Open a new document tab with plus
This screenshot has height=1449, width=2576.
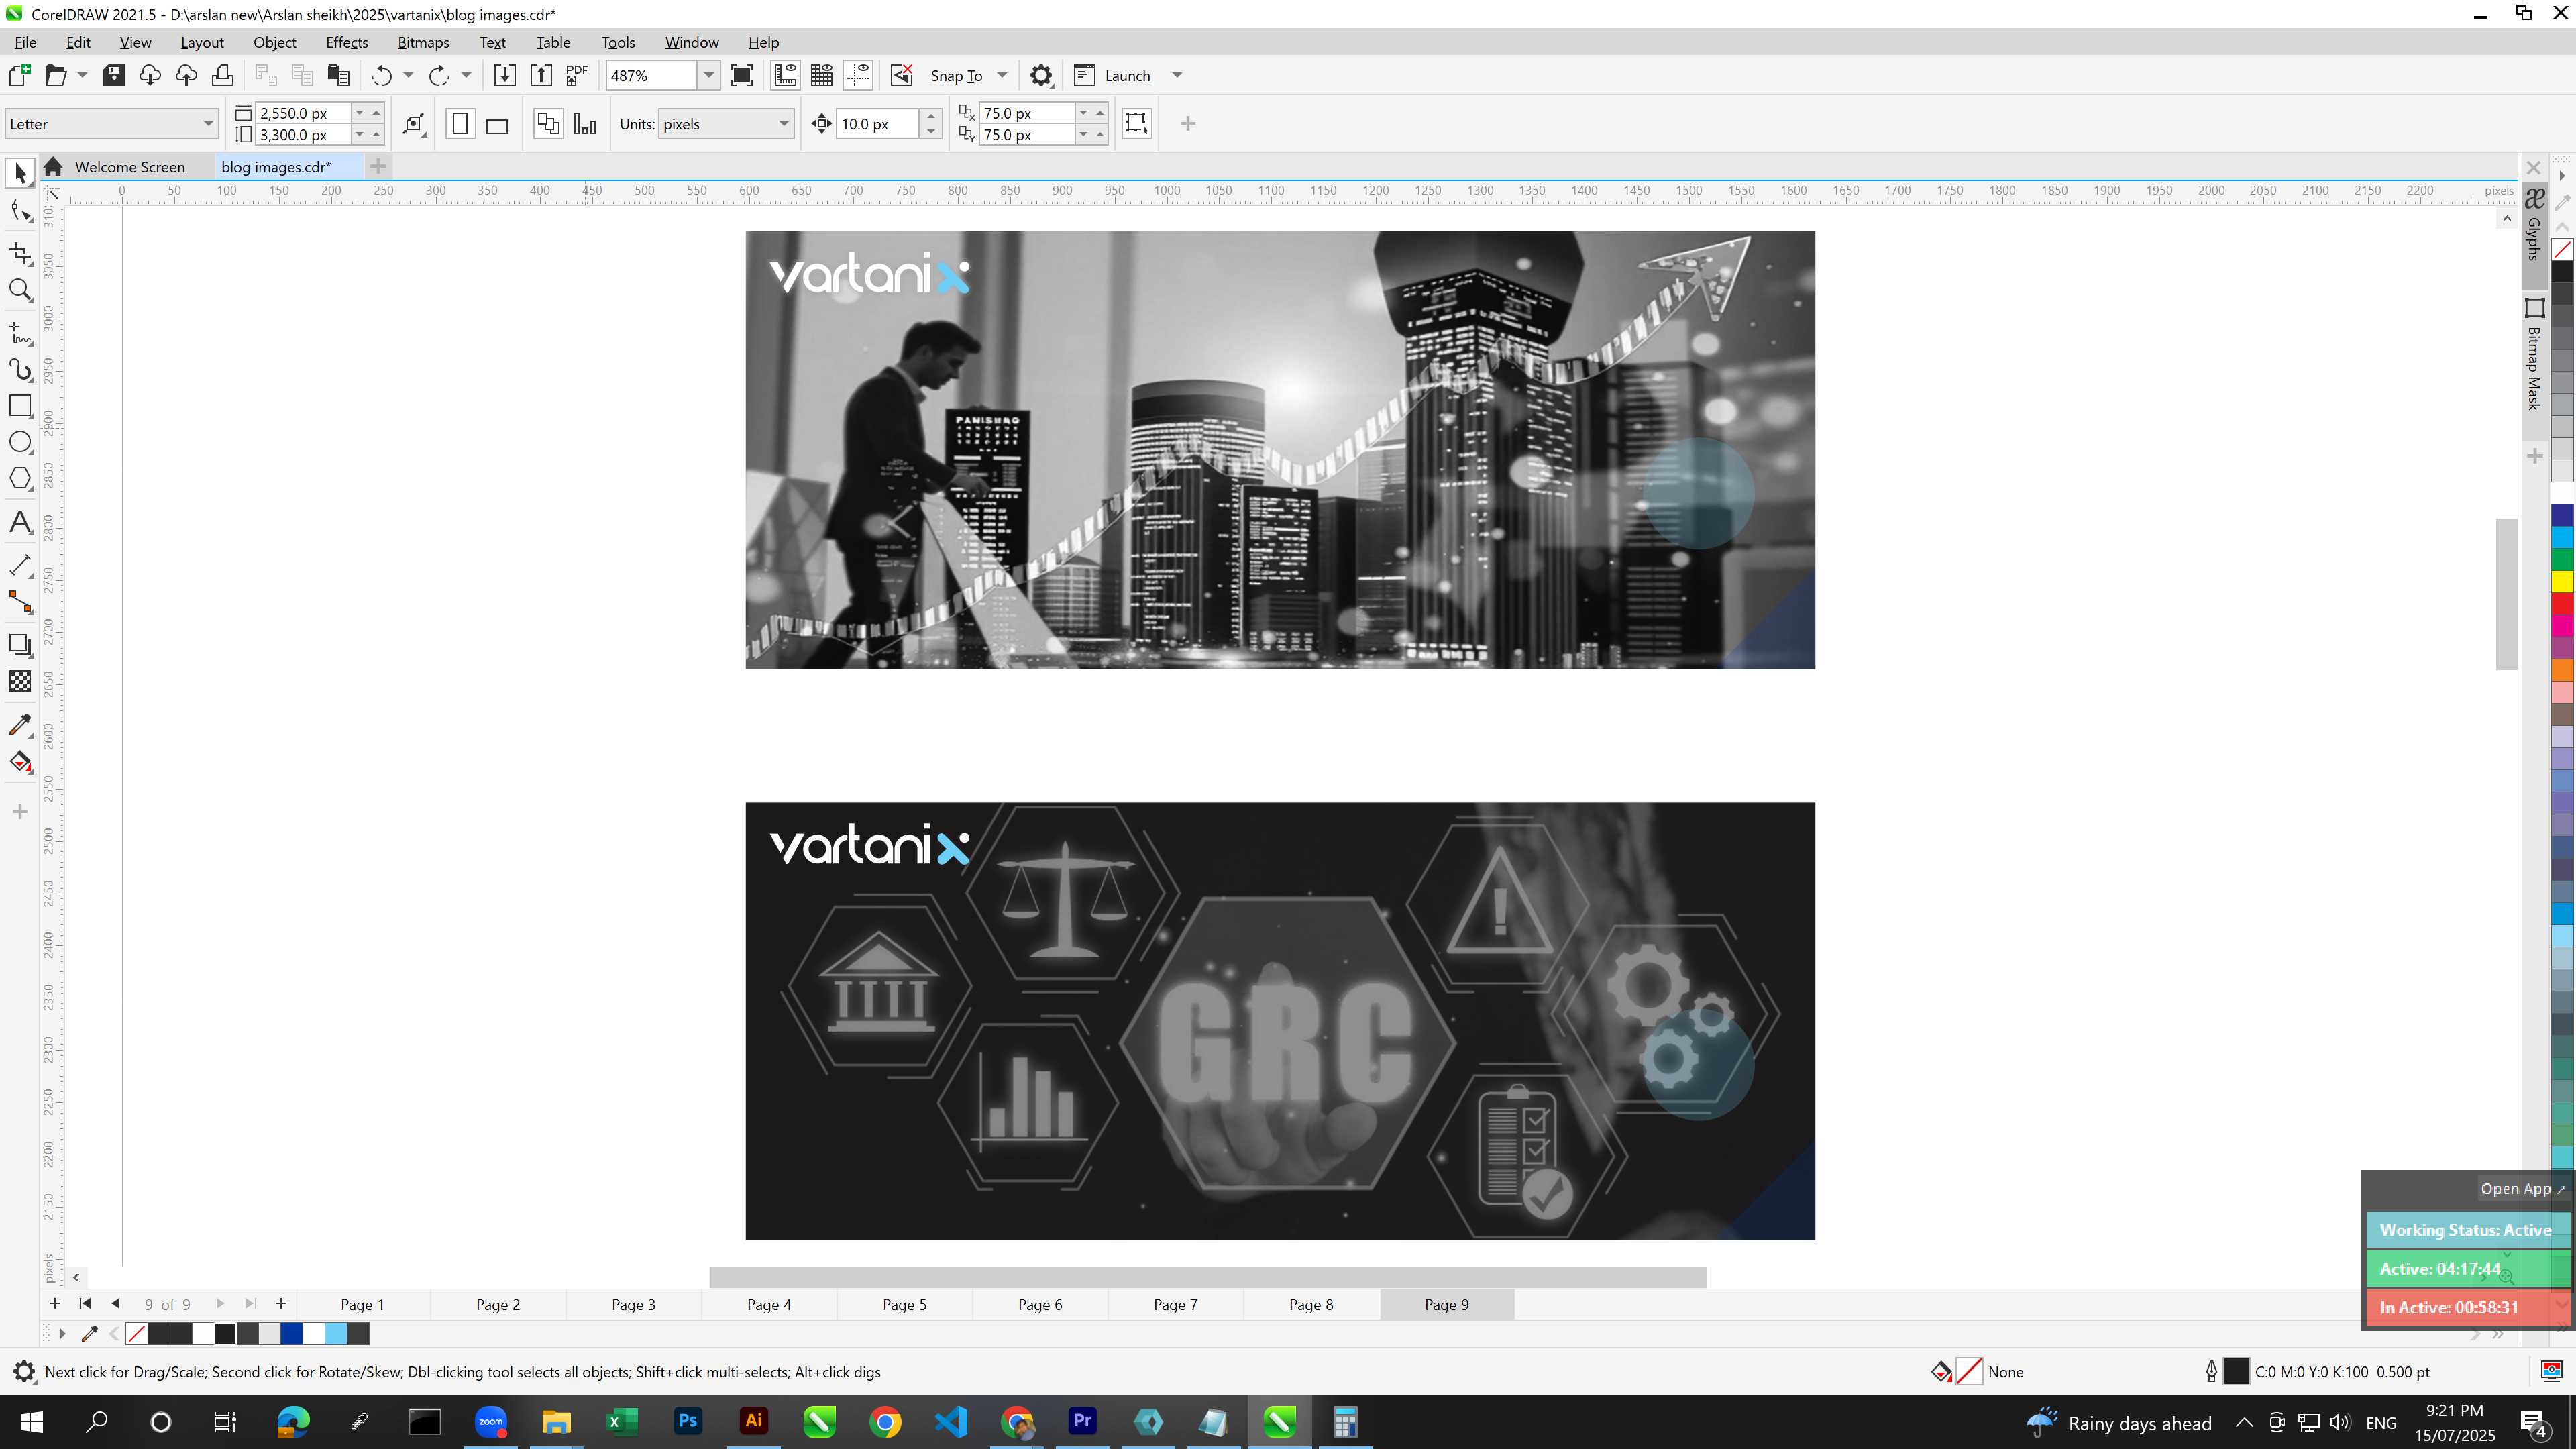(378, 166)
